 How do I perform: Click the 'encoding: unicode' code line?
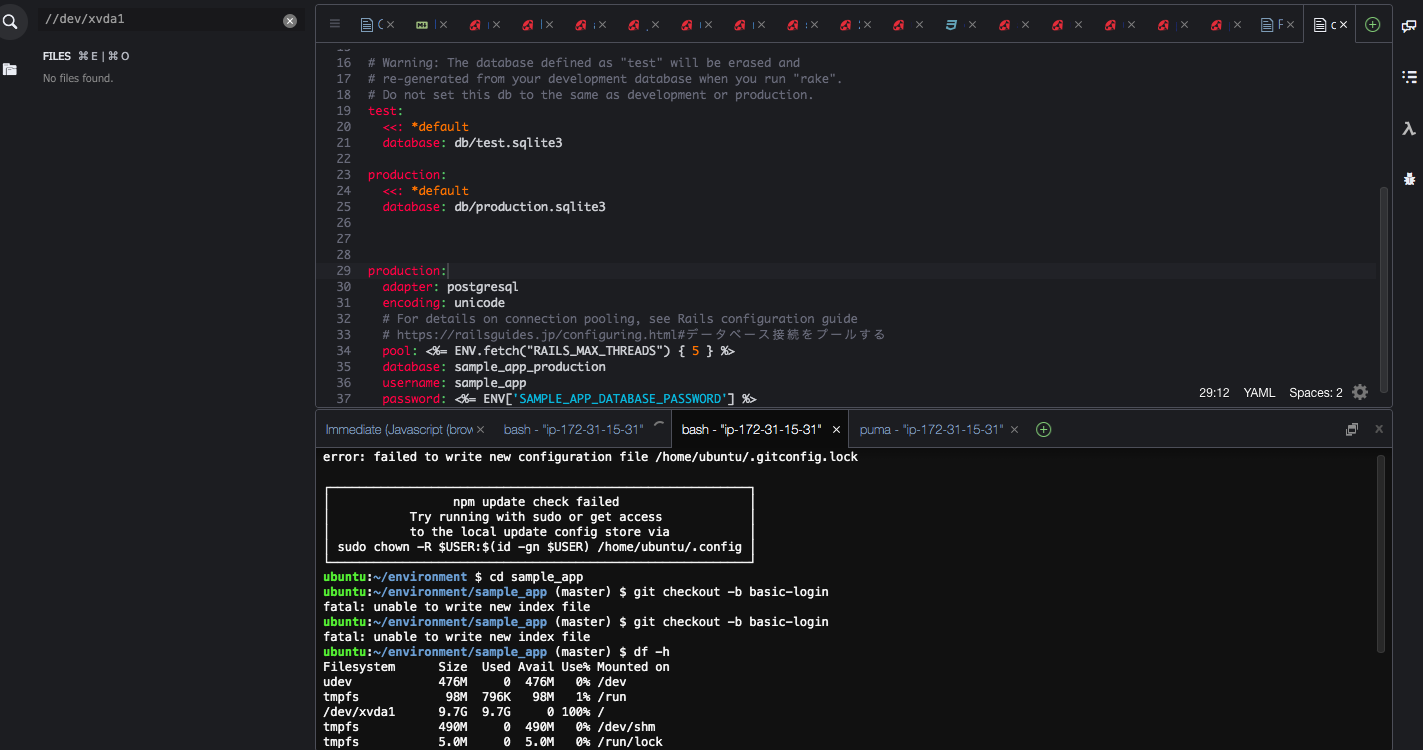point(443,303)
